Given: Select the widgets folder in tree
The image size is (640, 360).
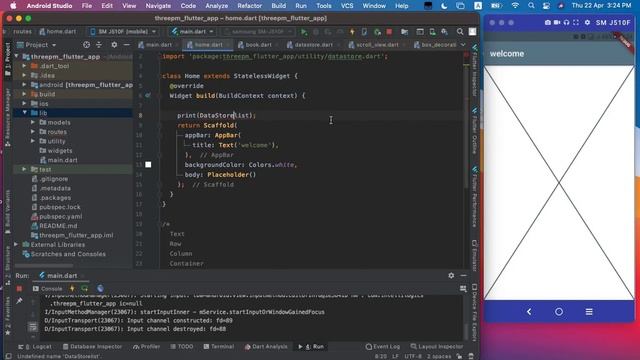Looking at the screenshot, I should (60, 151).
